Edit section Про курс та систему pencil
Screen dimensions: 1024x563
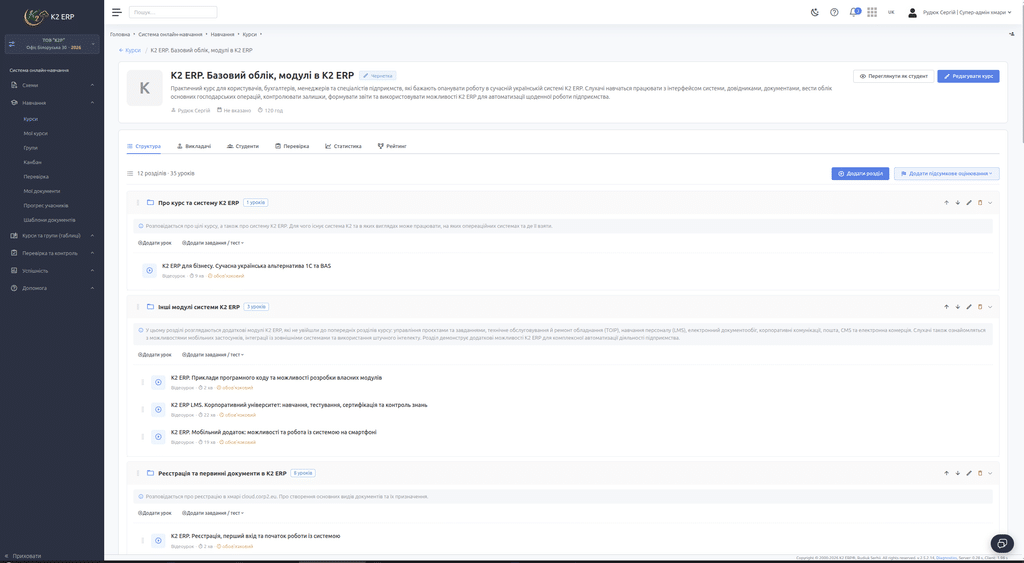click(x=968, y=202)
